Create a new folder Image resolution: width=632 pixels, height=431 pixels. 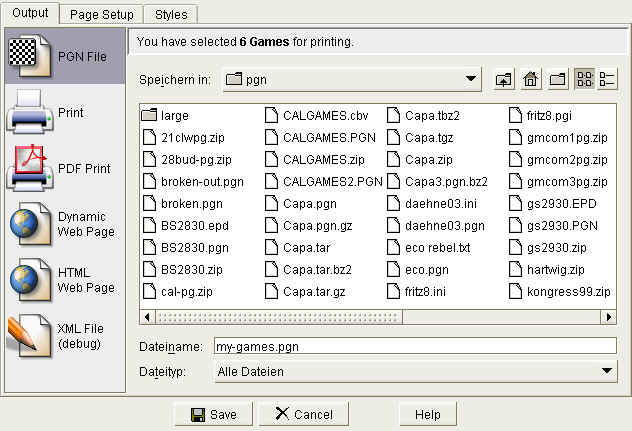(557, 80)
